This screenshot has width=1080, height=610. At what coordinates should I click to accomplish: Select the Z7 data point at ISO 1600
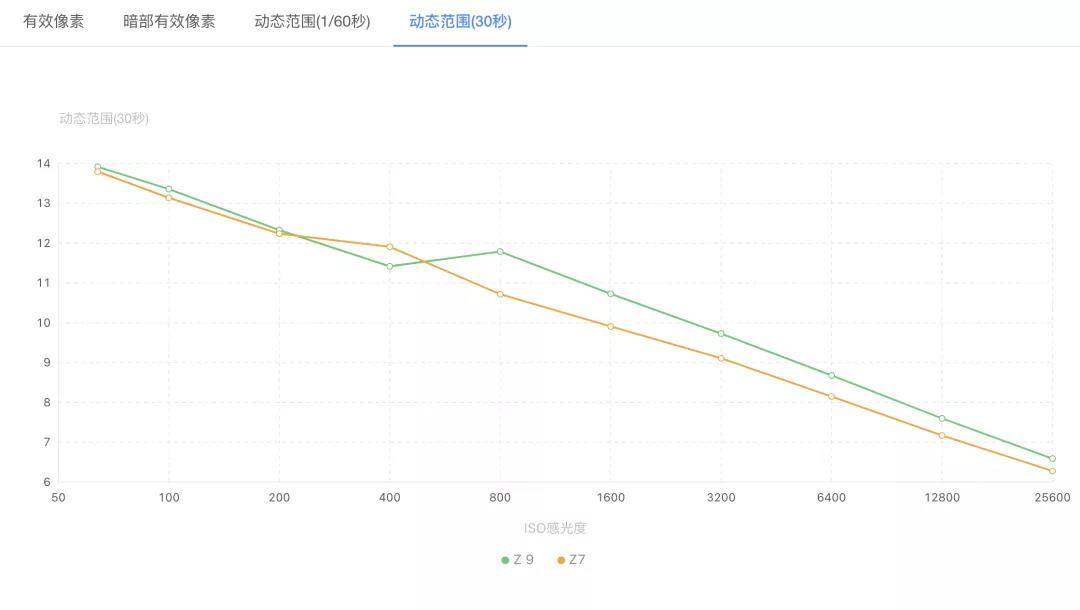pos(610,326)
